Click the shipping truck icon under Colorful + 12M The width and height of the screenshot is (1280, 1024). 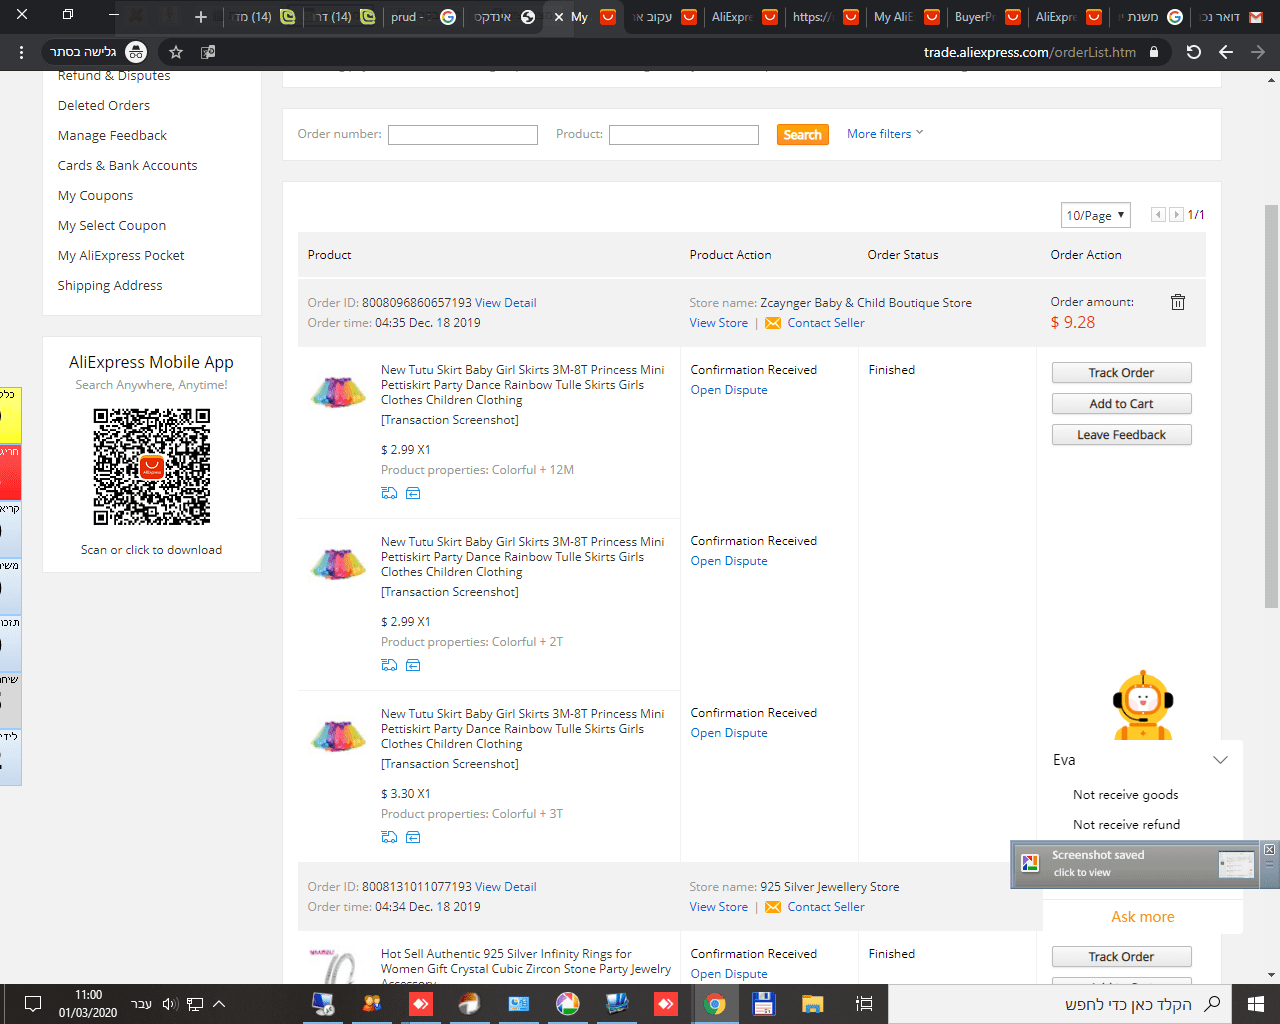390,493
